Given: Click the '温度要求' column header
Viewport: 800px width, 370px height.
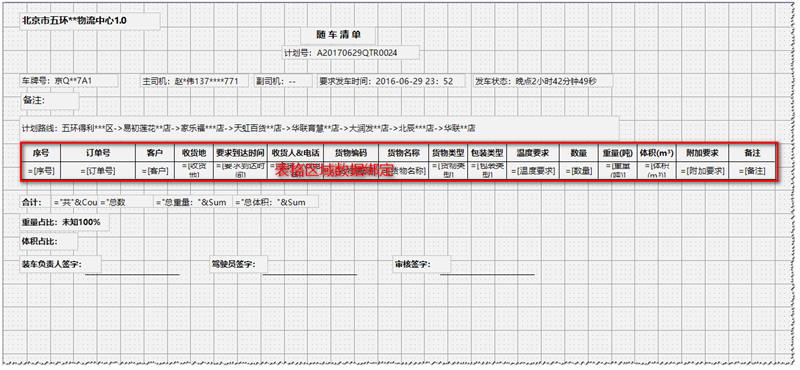Looking at the screenshot, I should 533,153.
